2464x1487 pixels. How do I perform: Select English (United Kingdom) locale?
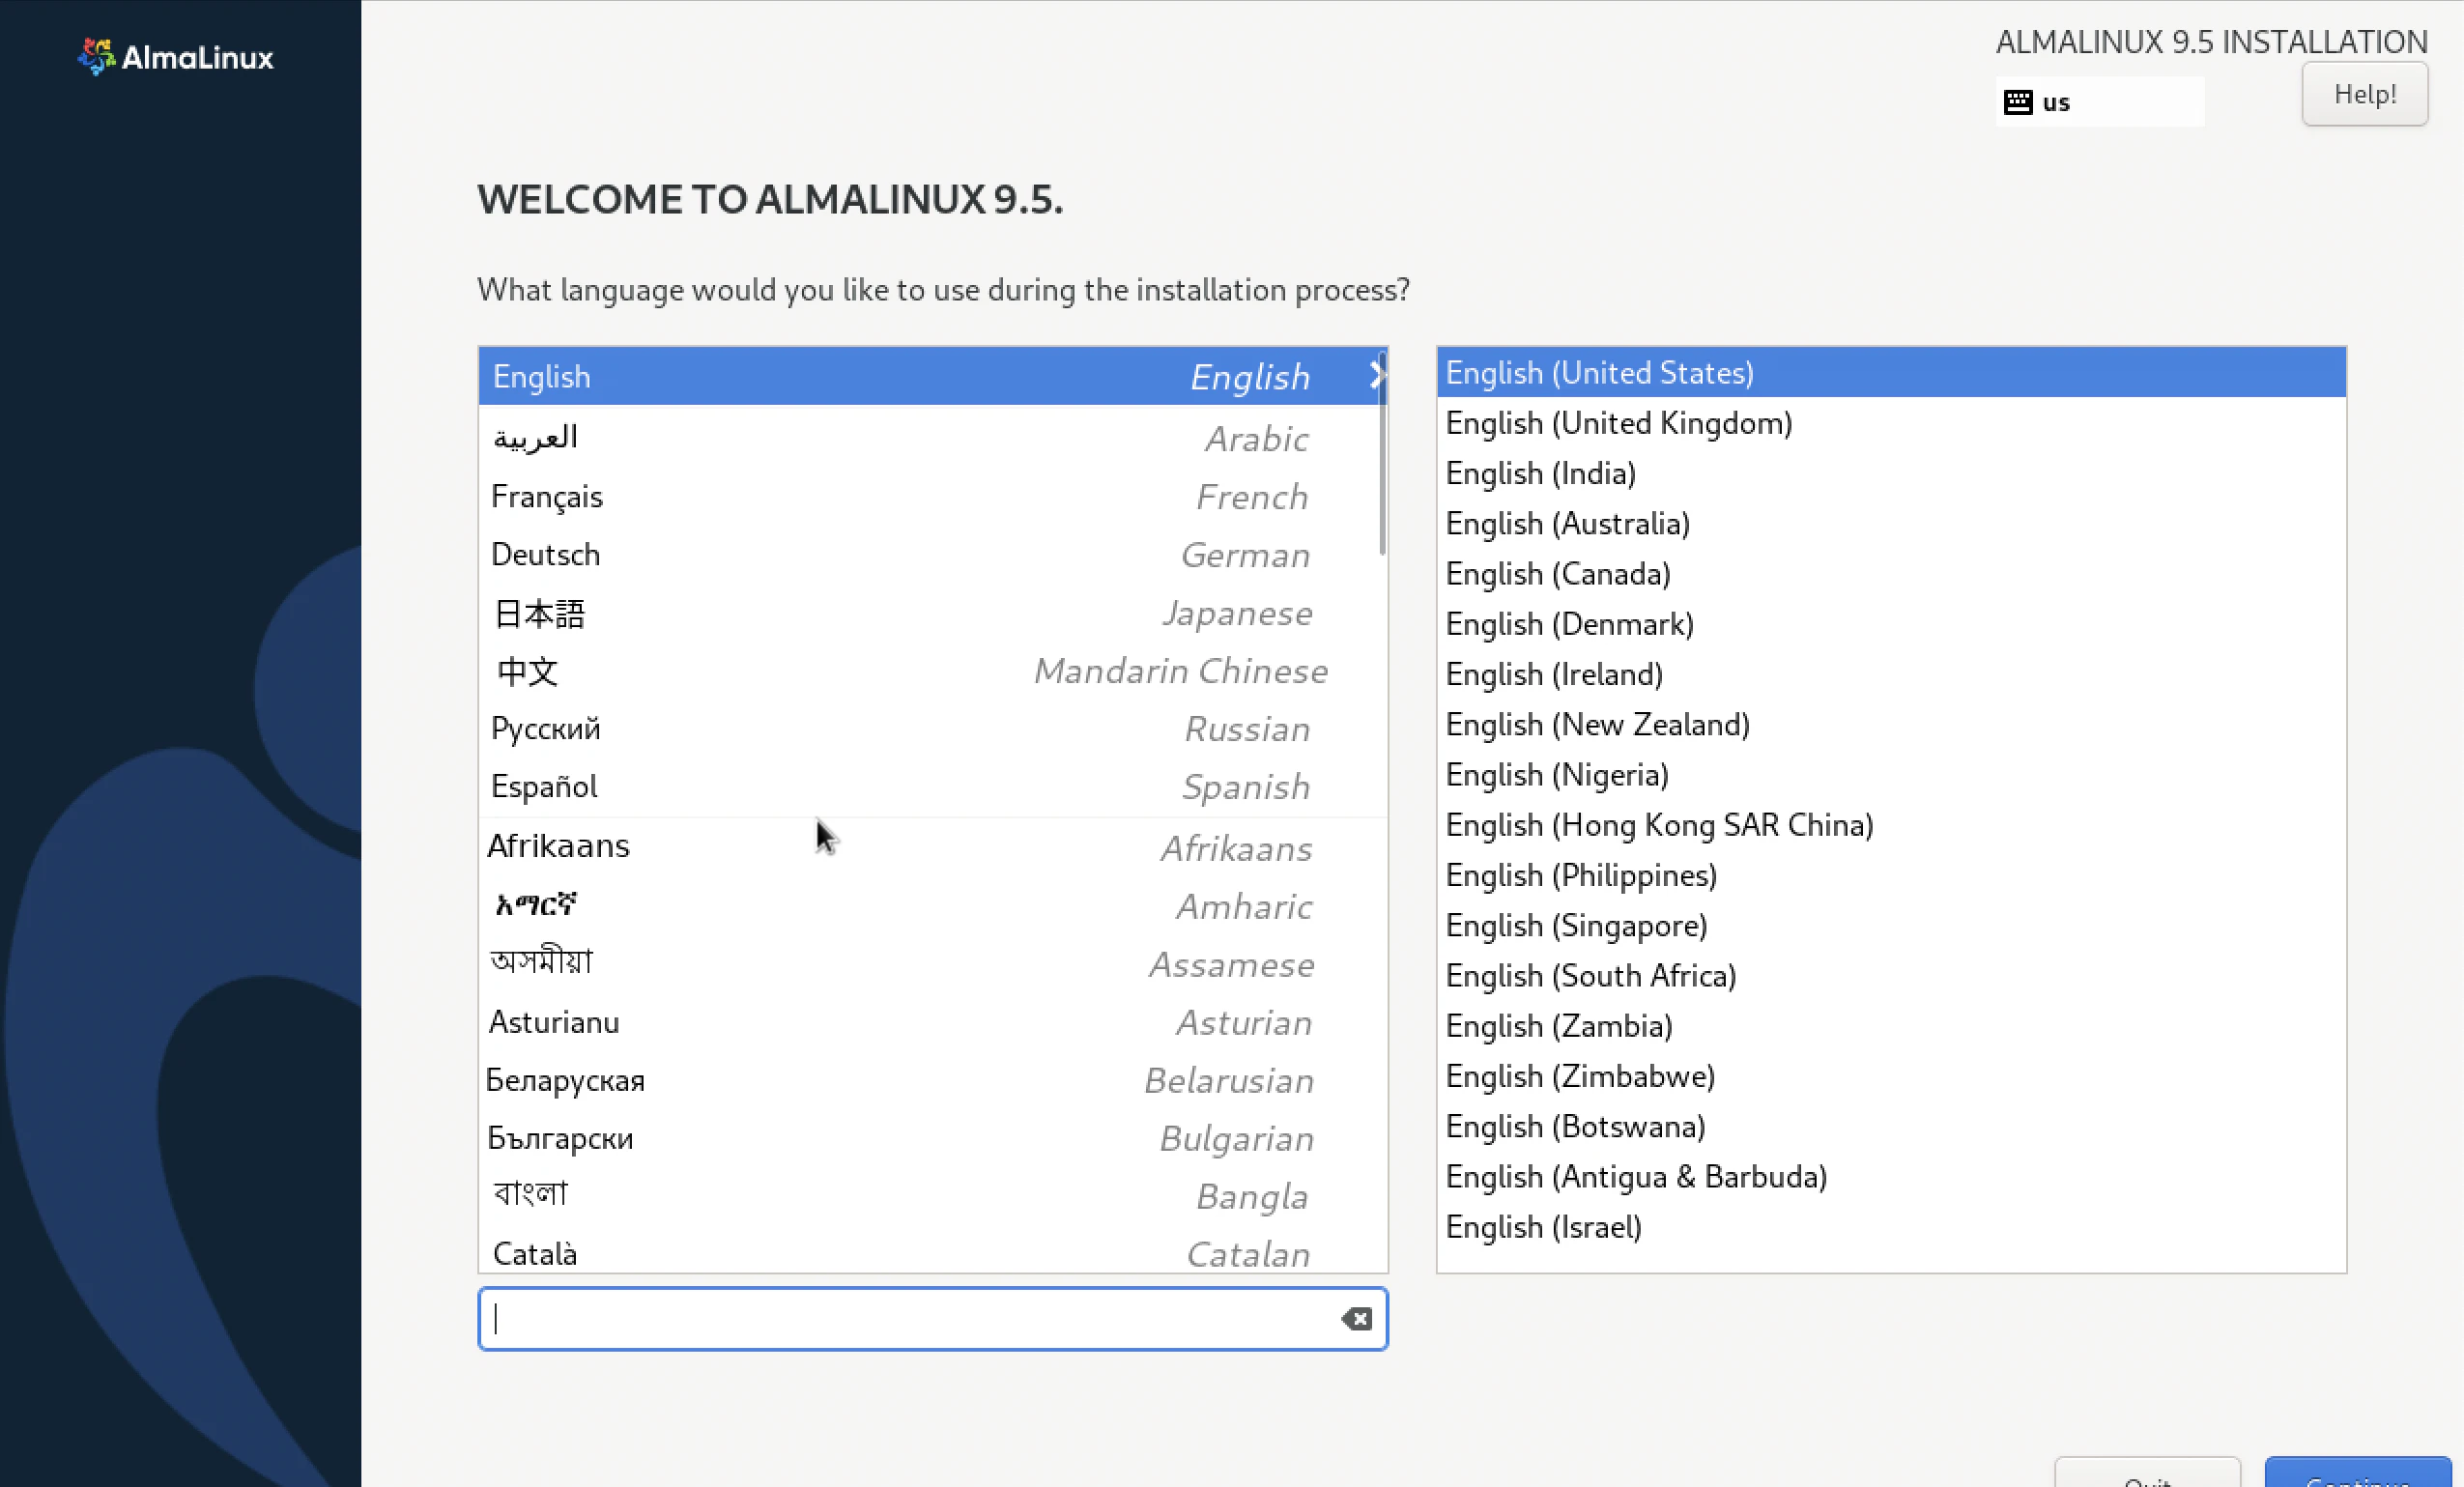tap(1891, 422)
